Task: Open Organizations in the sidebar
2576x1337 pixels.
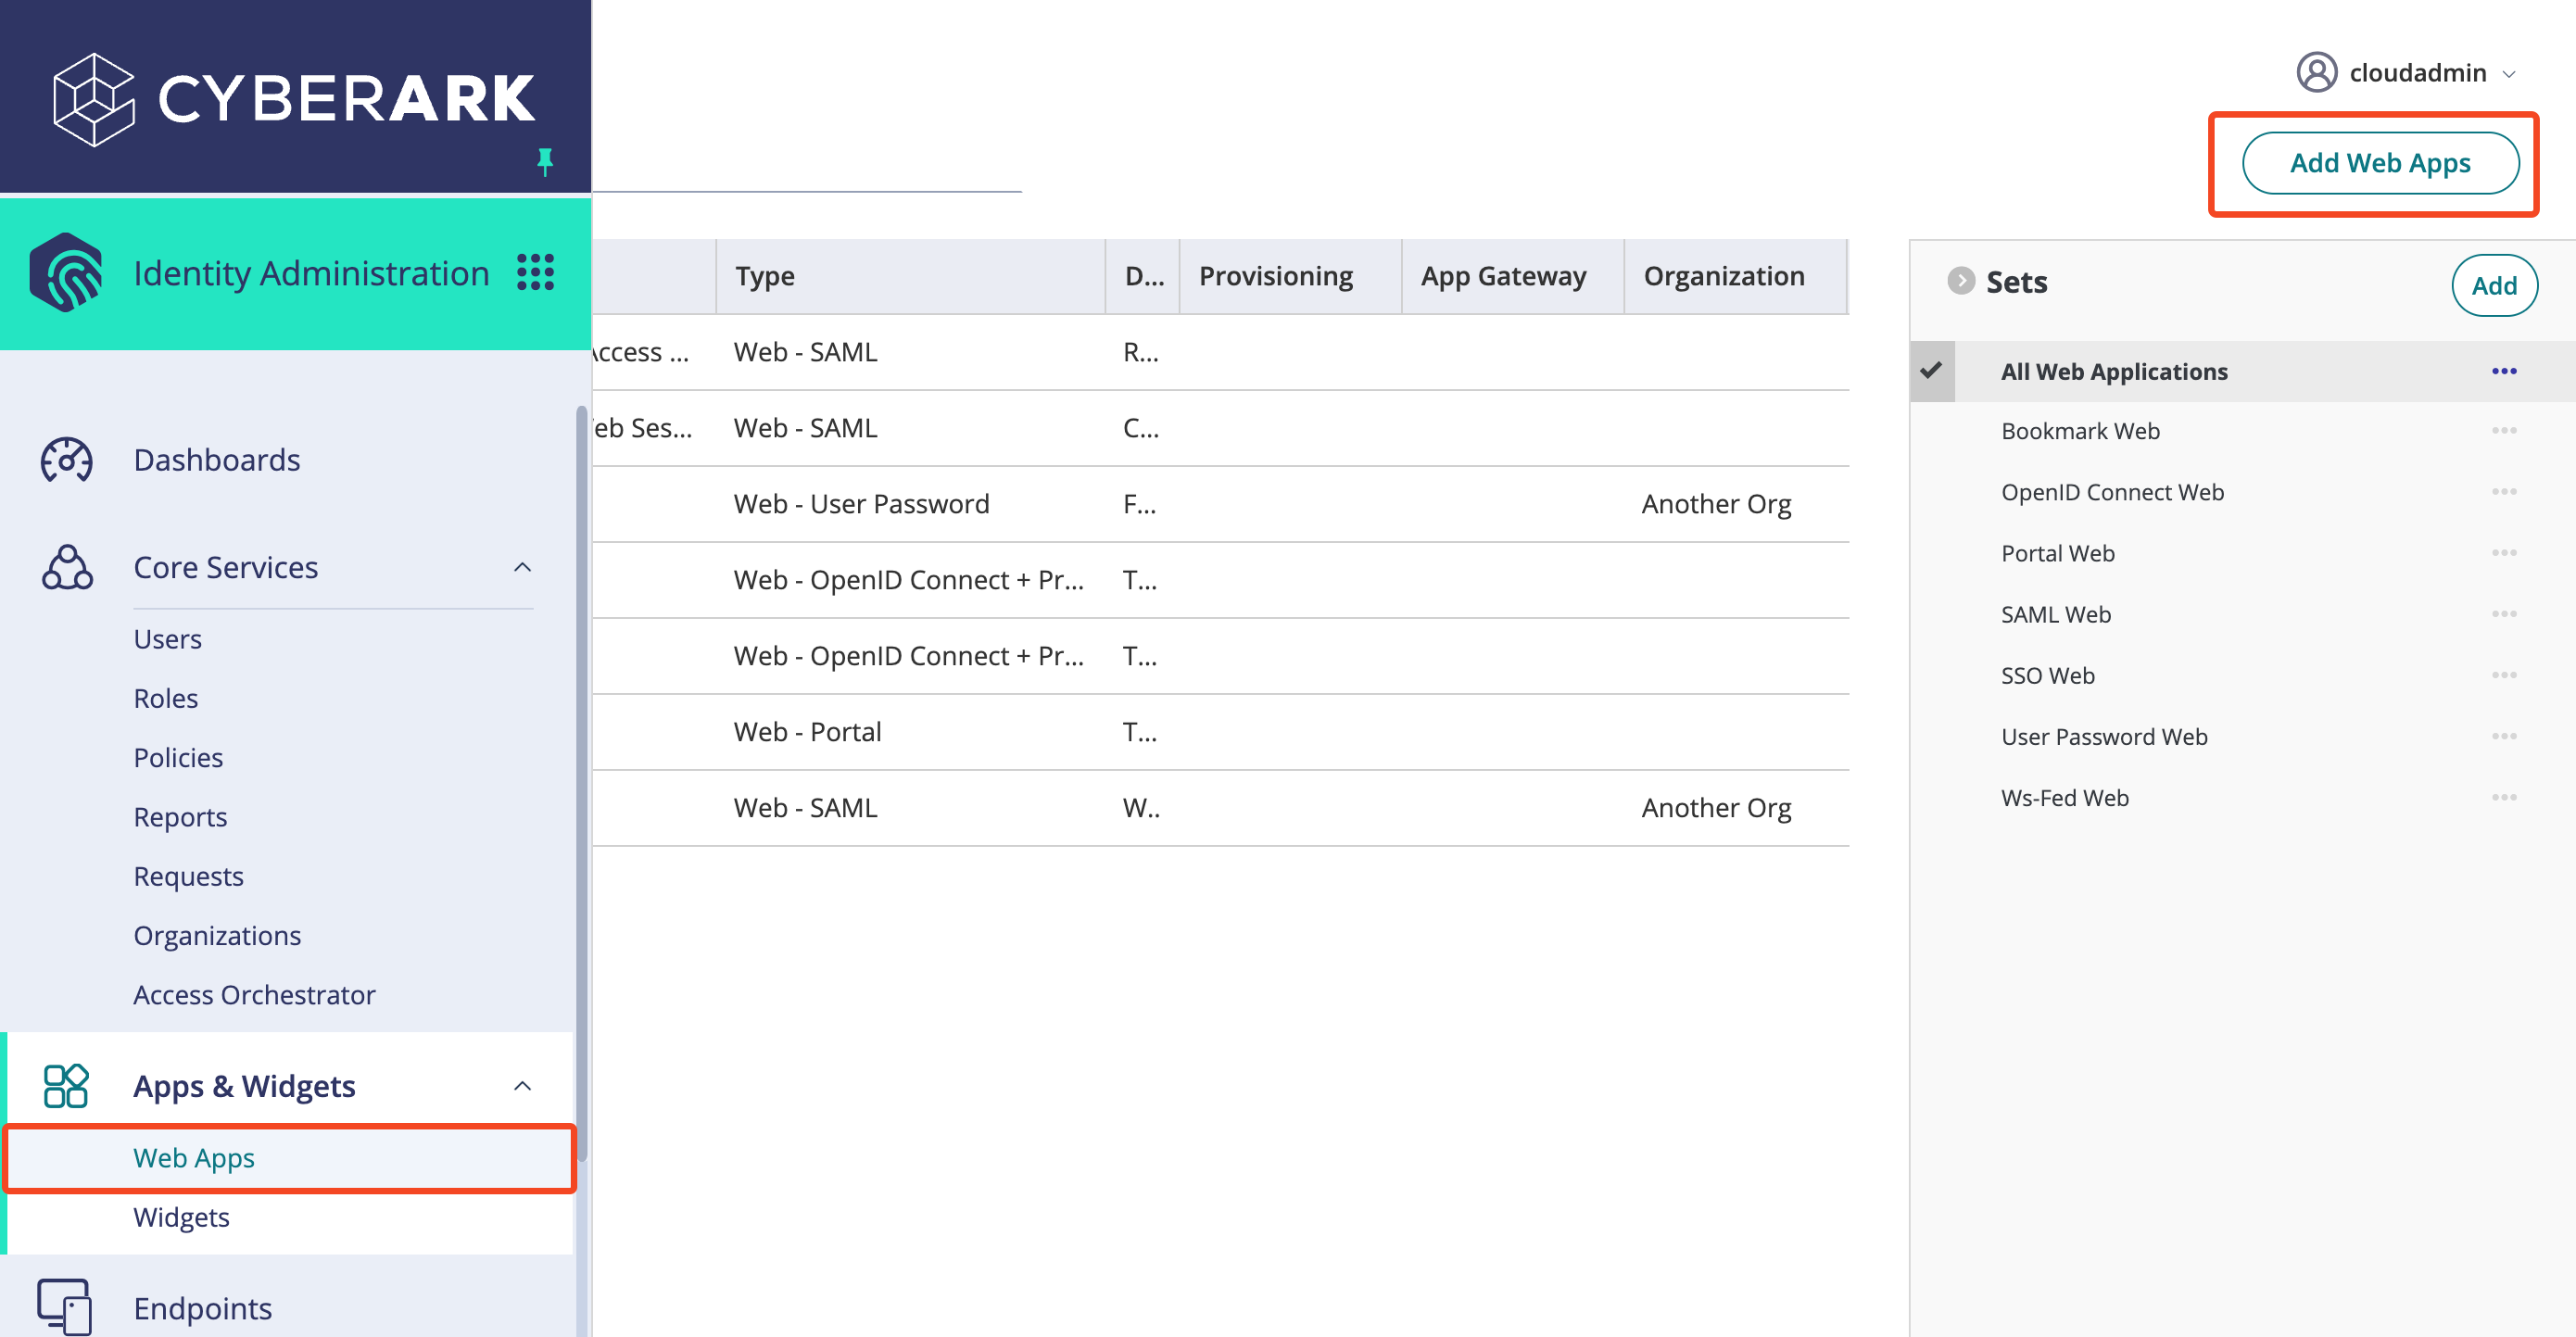Action: click(x=217, y=935)
